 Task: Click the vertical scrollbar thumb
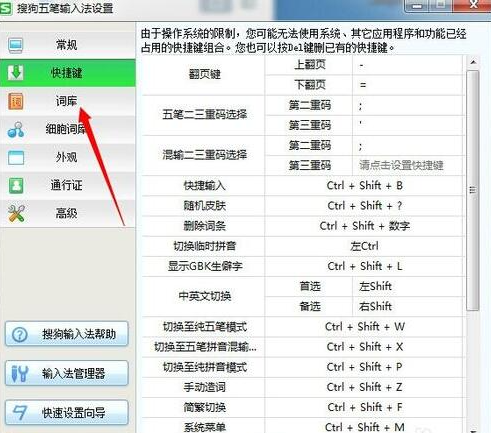tap(473, 190)
